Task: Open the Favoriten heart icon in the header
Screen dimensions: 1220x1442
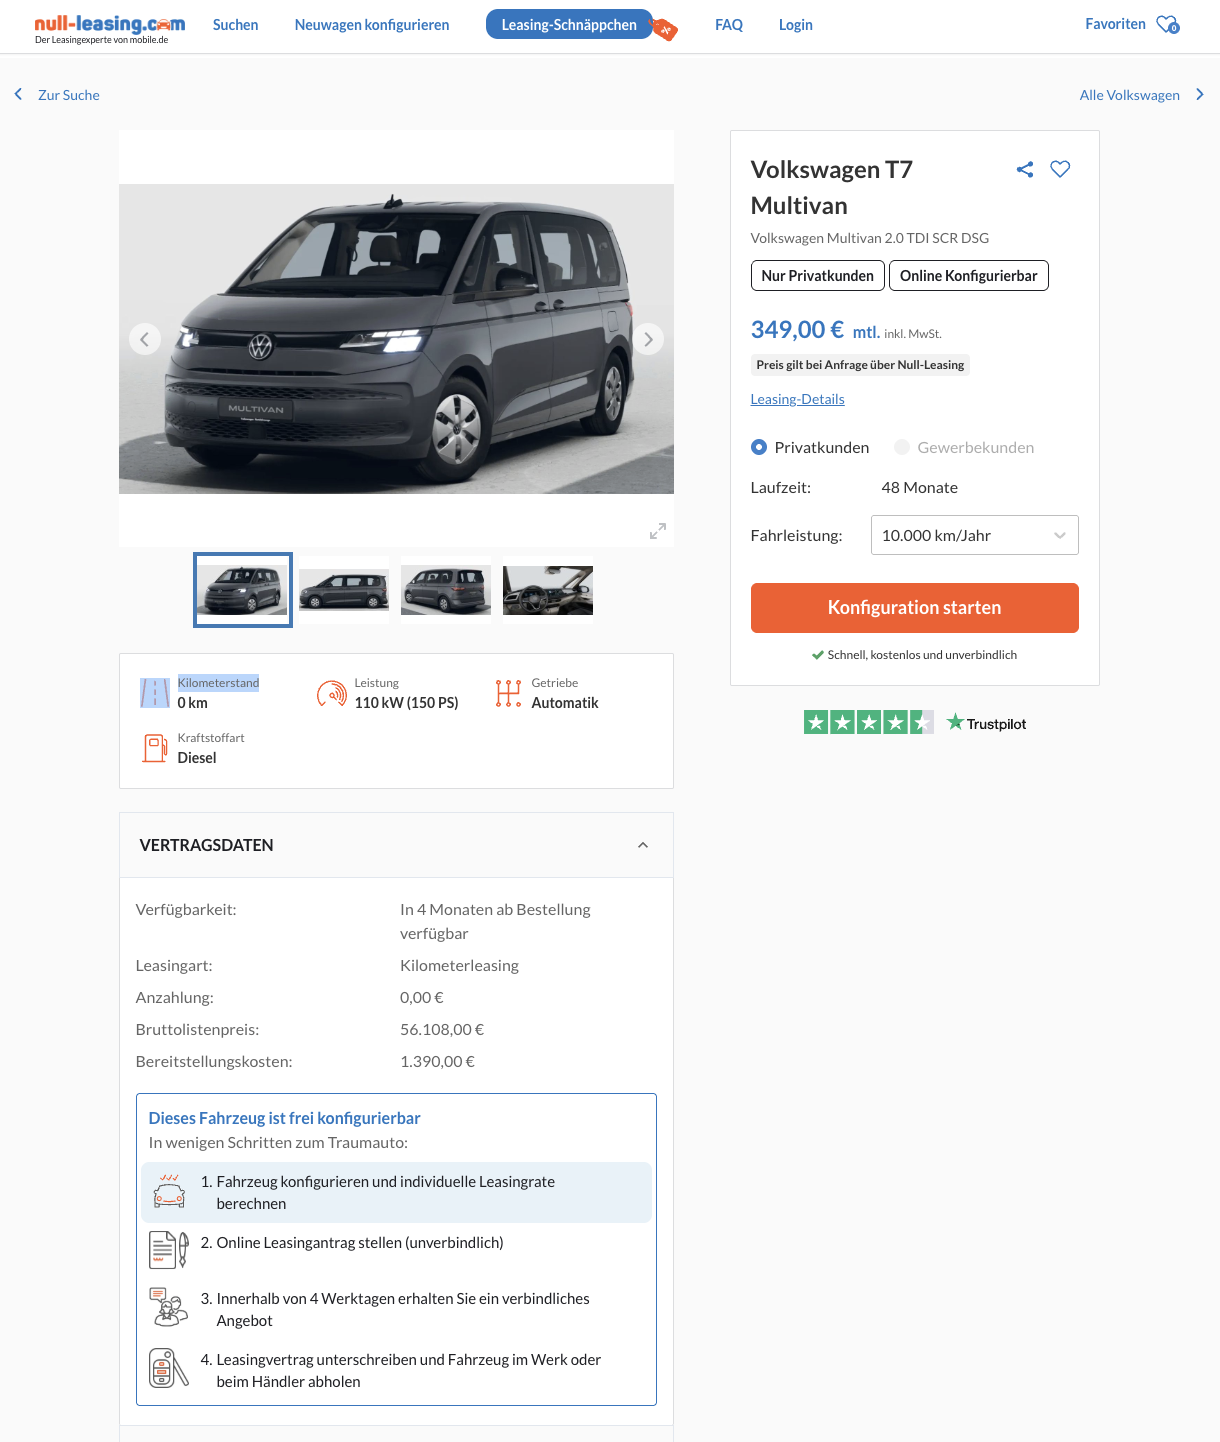Action: click(x=1167, y=24)
